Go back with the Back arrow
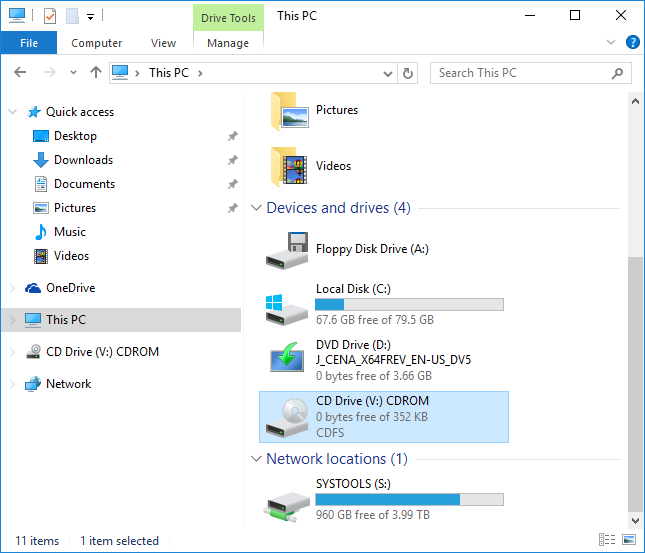This screenshot has height=553, width=645. click(20, 73)
